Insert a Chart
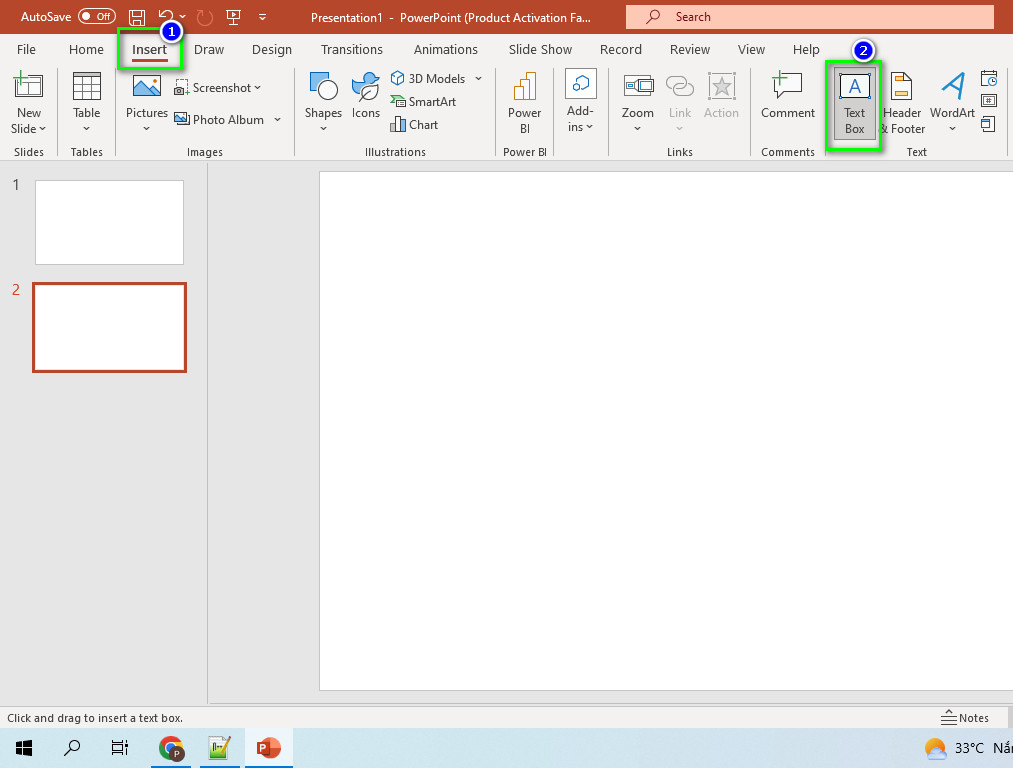The height and width of the screenshot is (768, 1013). click(x=414, y=125)
